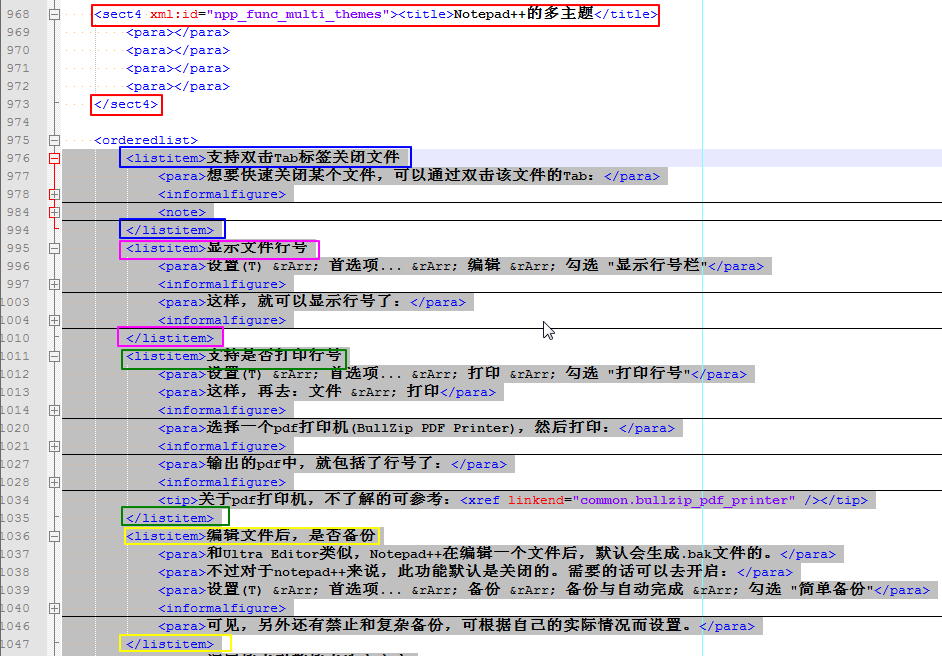Image resolution: width=942 pixels, height=656 pixels.
Task: Collapse the listitem fold at line 995
Action: pyautogui.click(x=54, y=249)
